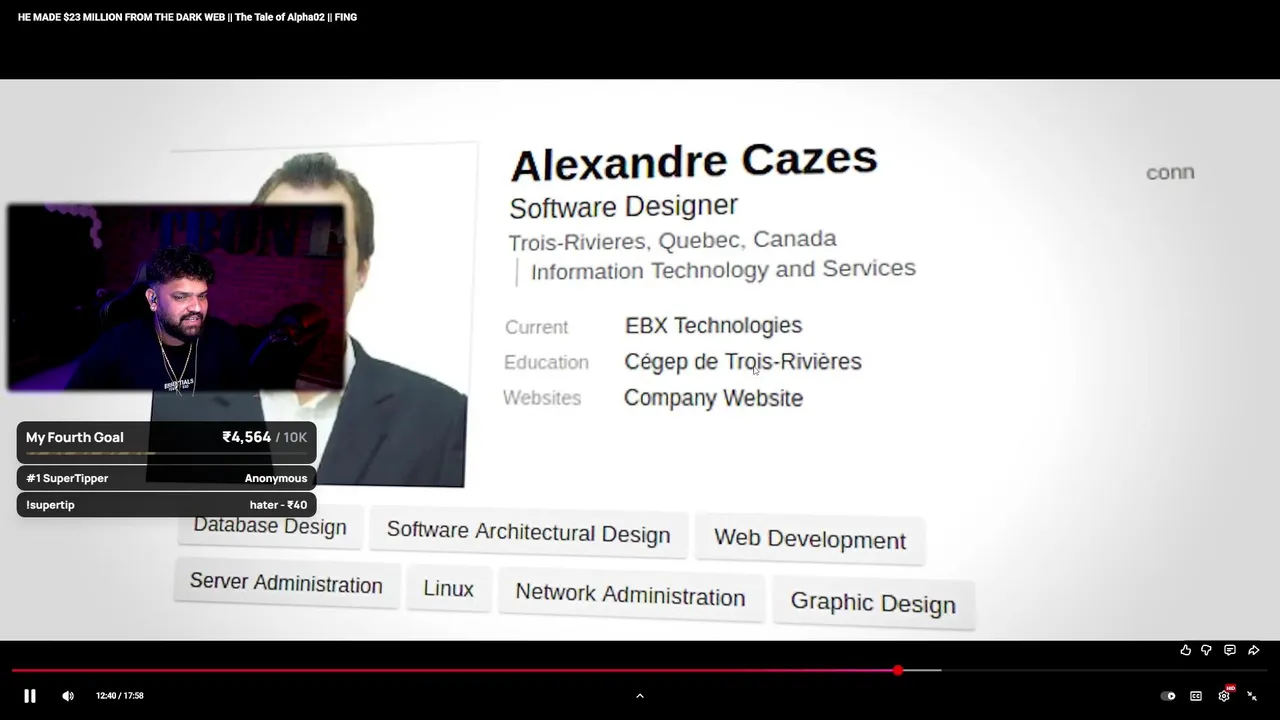The width and height of the screenshot is (1280, 720).
Task: Click the 'Database Design' skill tag
Action: click(269, 526)
